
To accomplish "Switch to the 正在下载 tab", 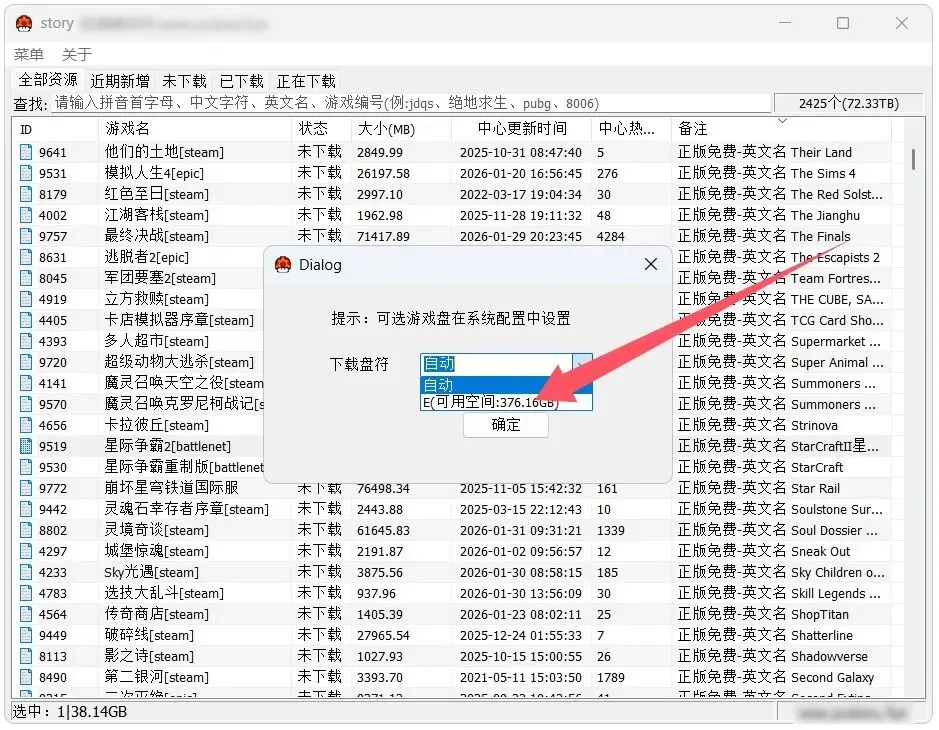I will coord(306,81).
